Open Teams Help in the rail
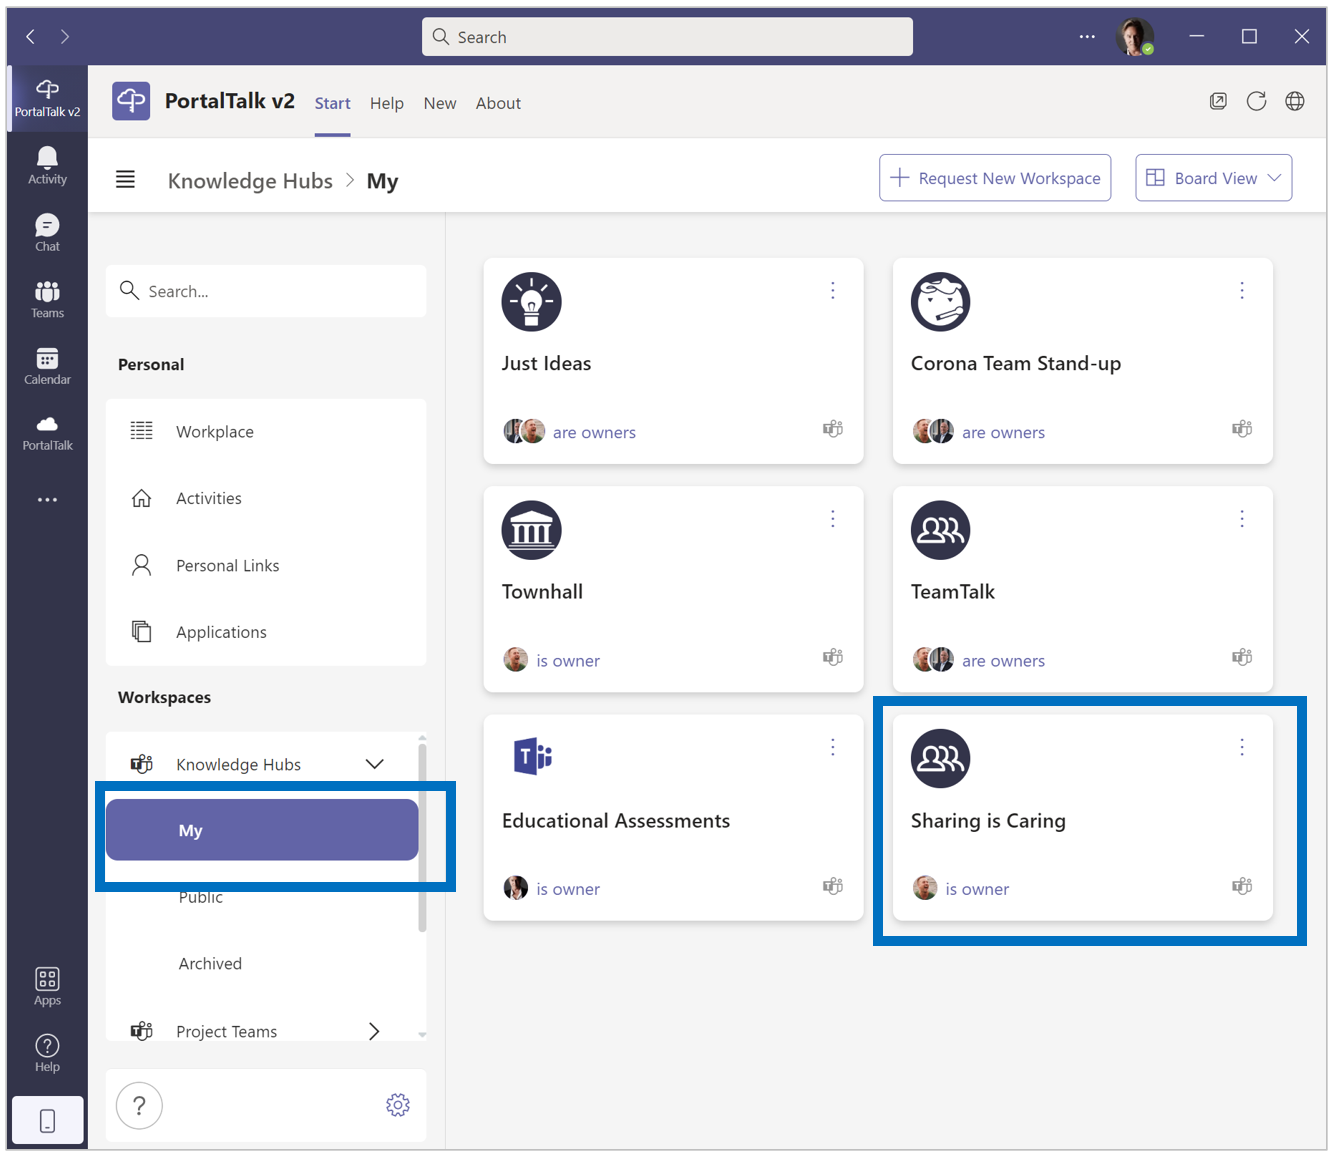The height and width of the screenshot is (1157, 1330). click(47, 1053)
